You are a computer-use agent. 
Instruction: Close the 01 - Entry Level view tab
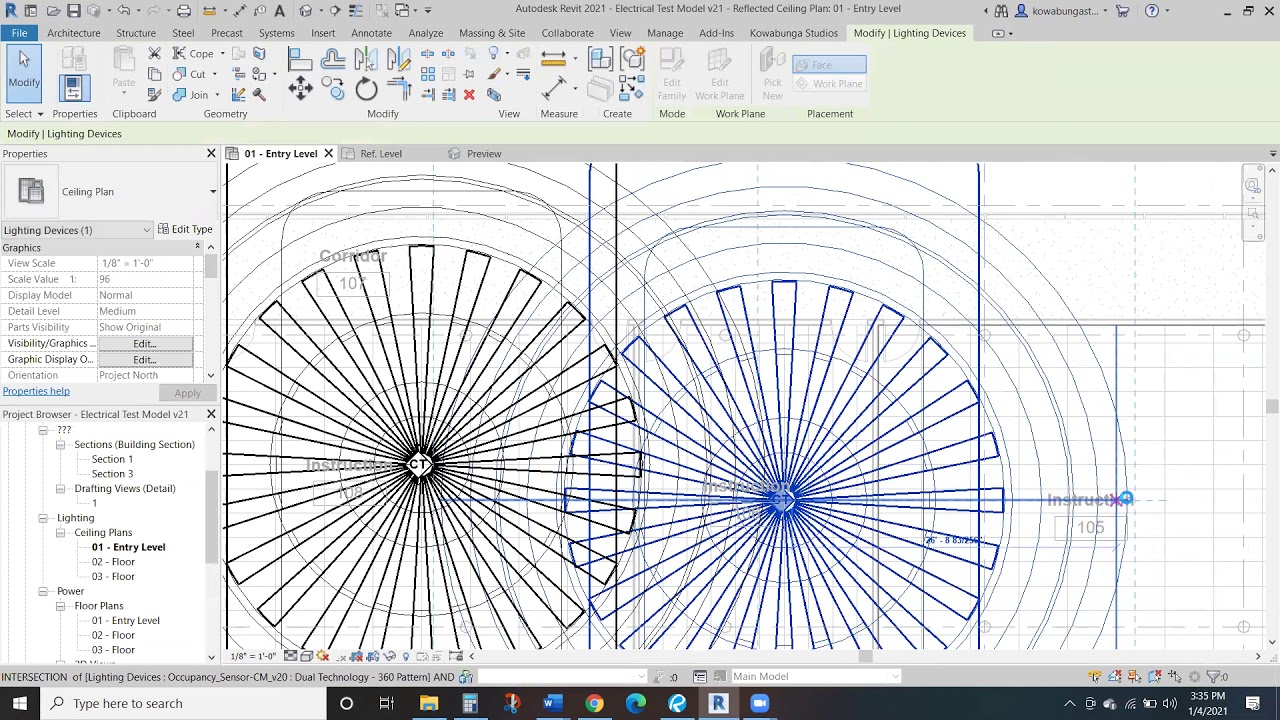point(328,154)
